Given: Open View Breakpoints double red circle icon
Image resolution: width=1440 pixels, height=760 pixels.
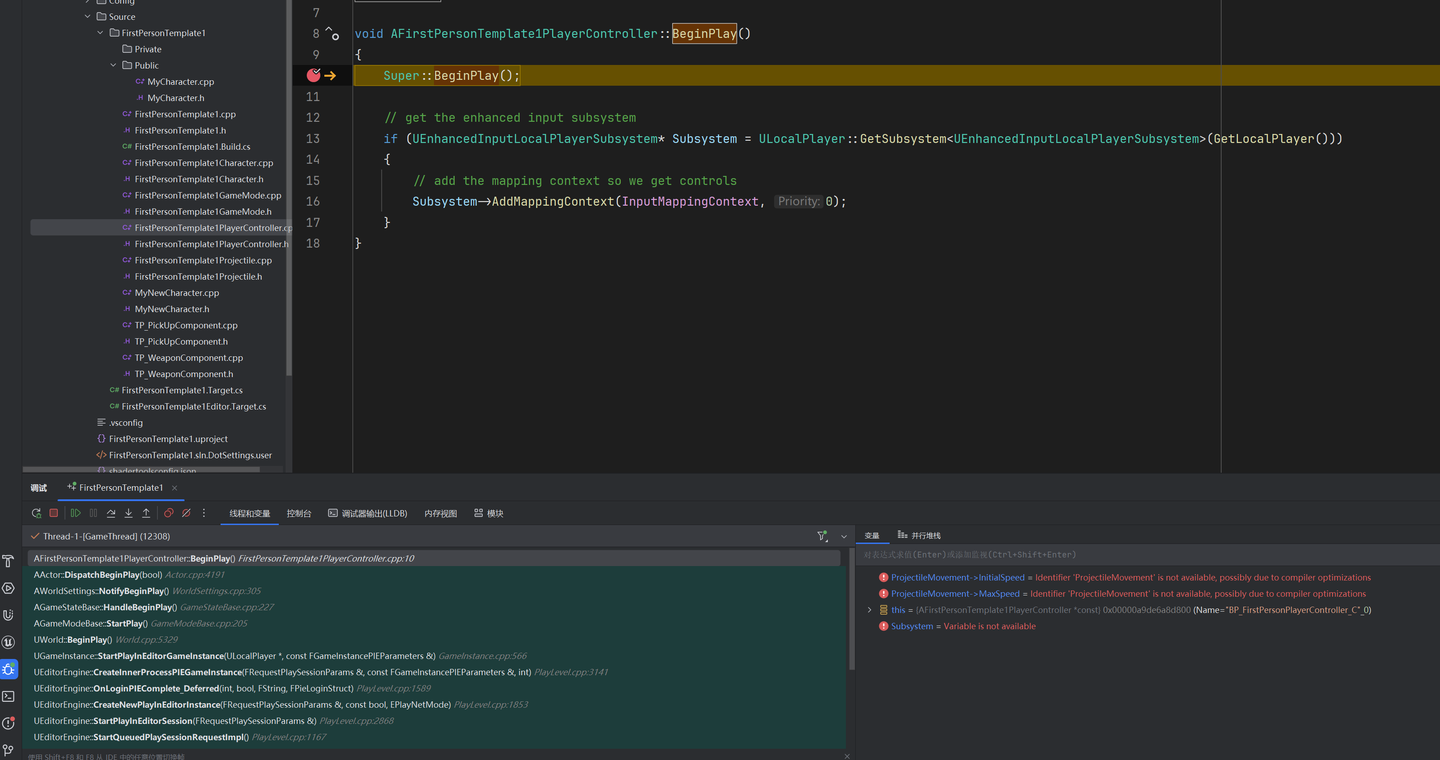Looking at the screenshot, I should pos(168,513).
